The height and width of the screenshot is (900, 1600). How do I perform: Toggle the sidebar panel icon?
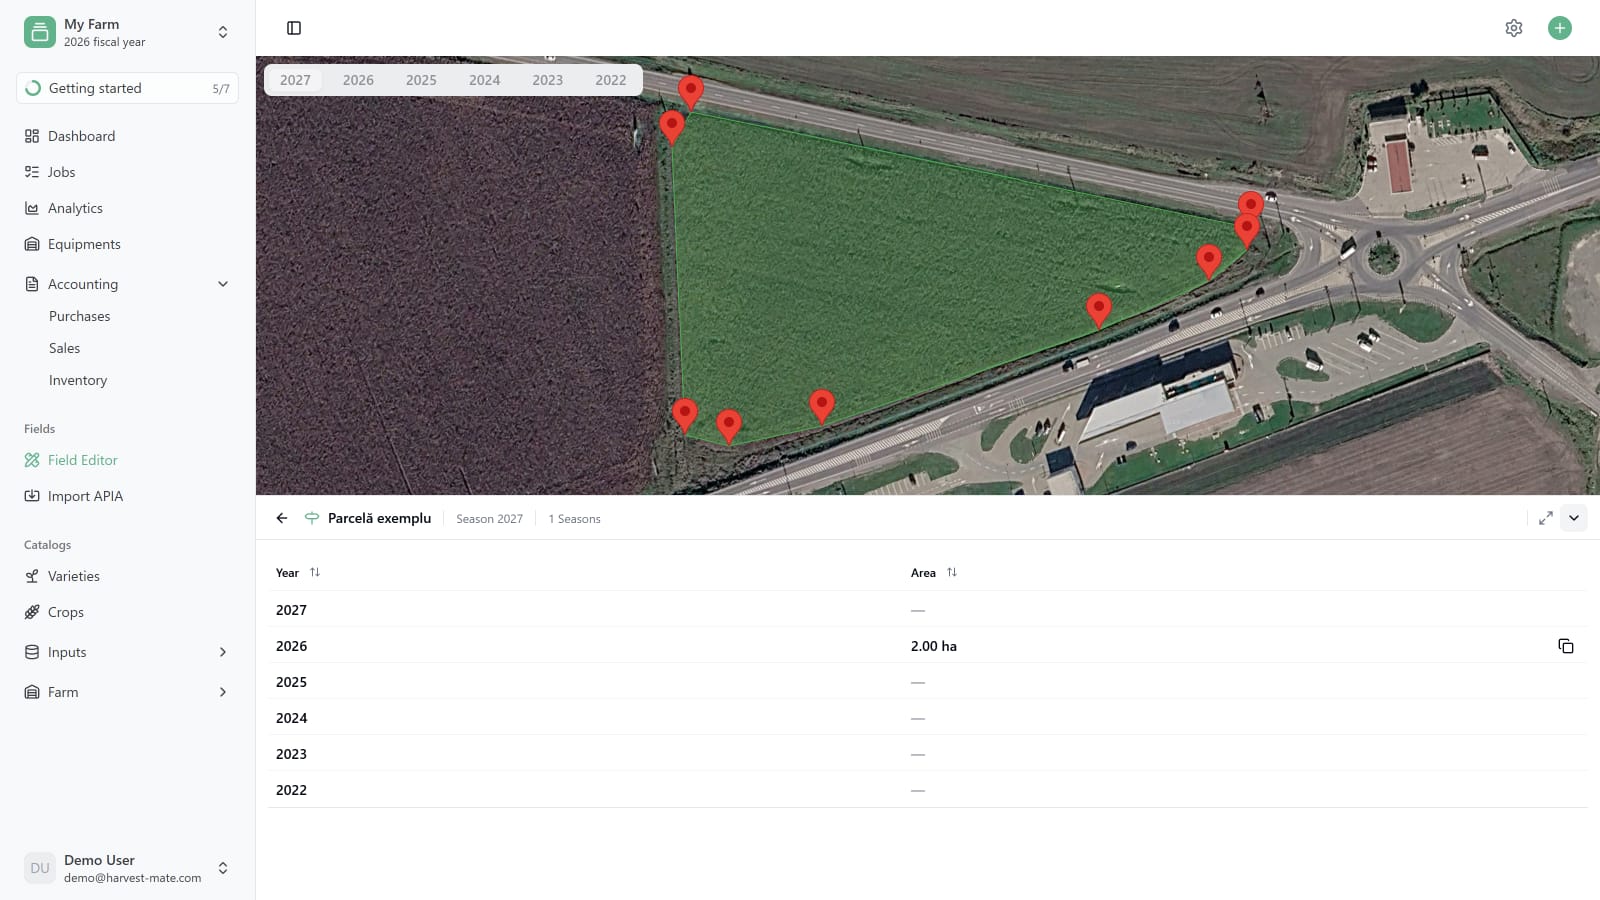coord(294,28)
